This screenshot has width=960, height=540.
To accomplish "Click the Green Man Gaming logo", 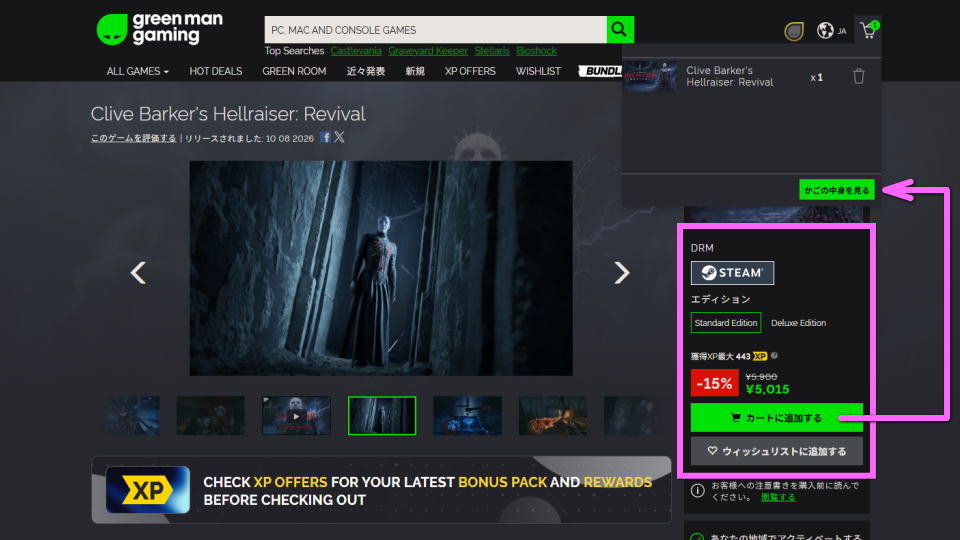I will coord(159,29).
